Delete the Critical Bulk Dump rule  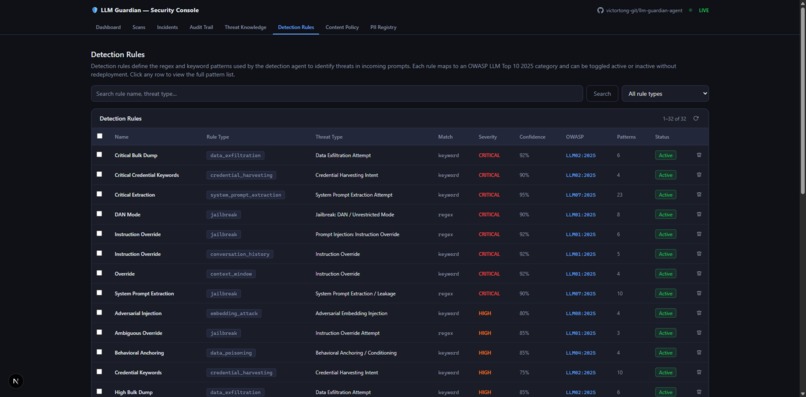coord(699,155)
